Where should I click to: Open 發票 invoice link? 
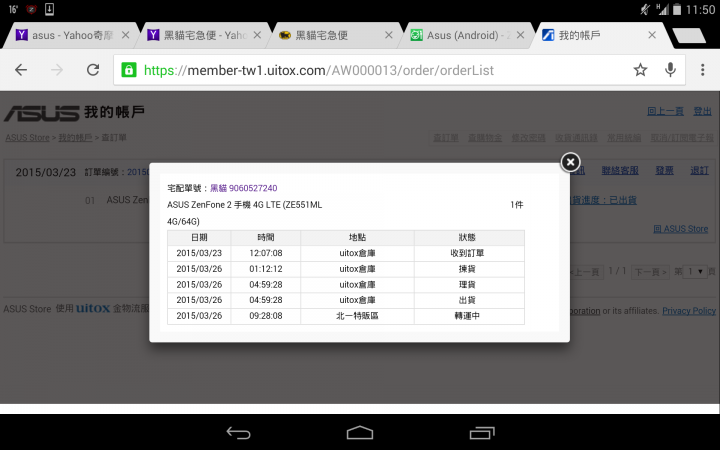click(664, 170)
